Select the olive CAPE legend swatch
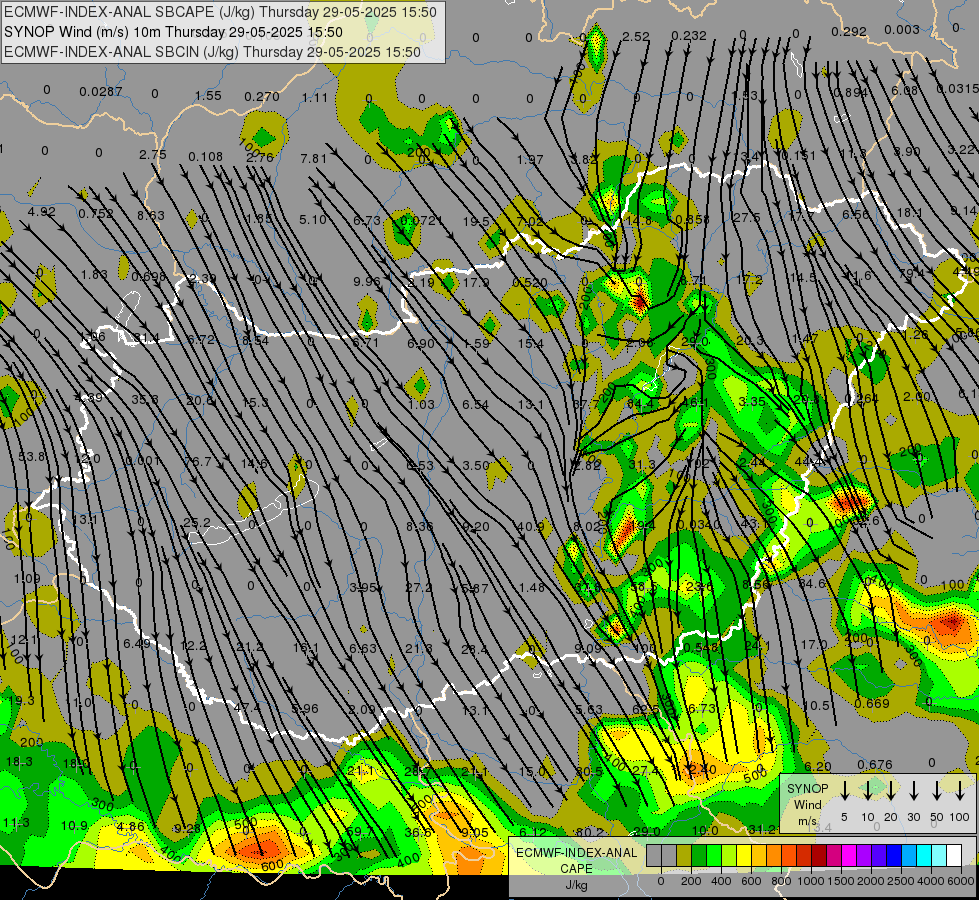This screenshot has height=900, width=979. tap(684, 856)
